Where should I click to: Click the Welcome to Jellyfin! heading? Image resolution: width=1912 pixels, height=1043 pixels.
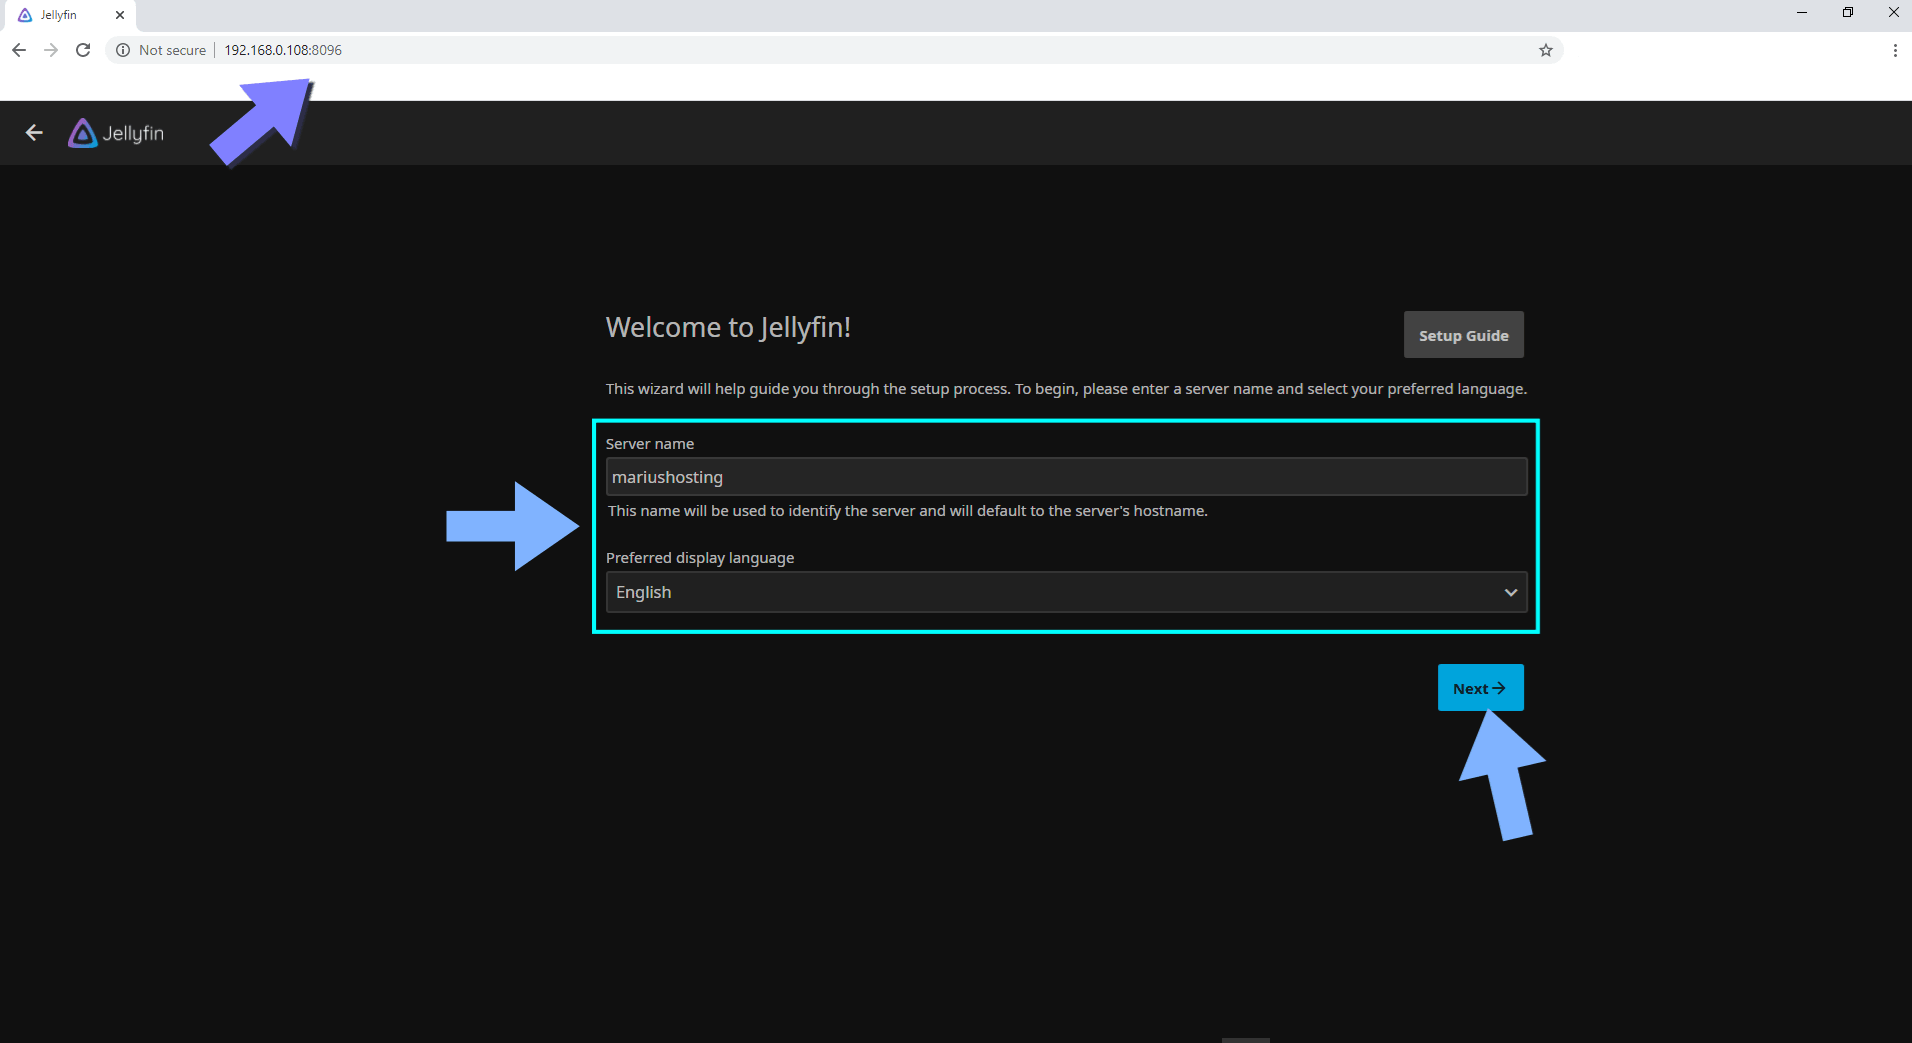pos(728,328)
